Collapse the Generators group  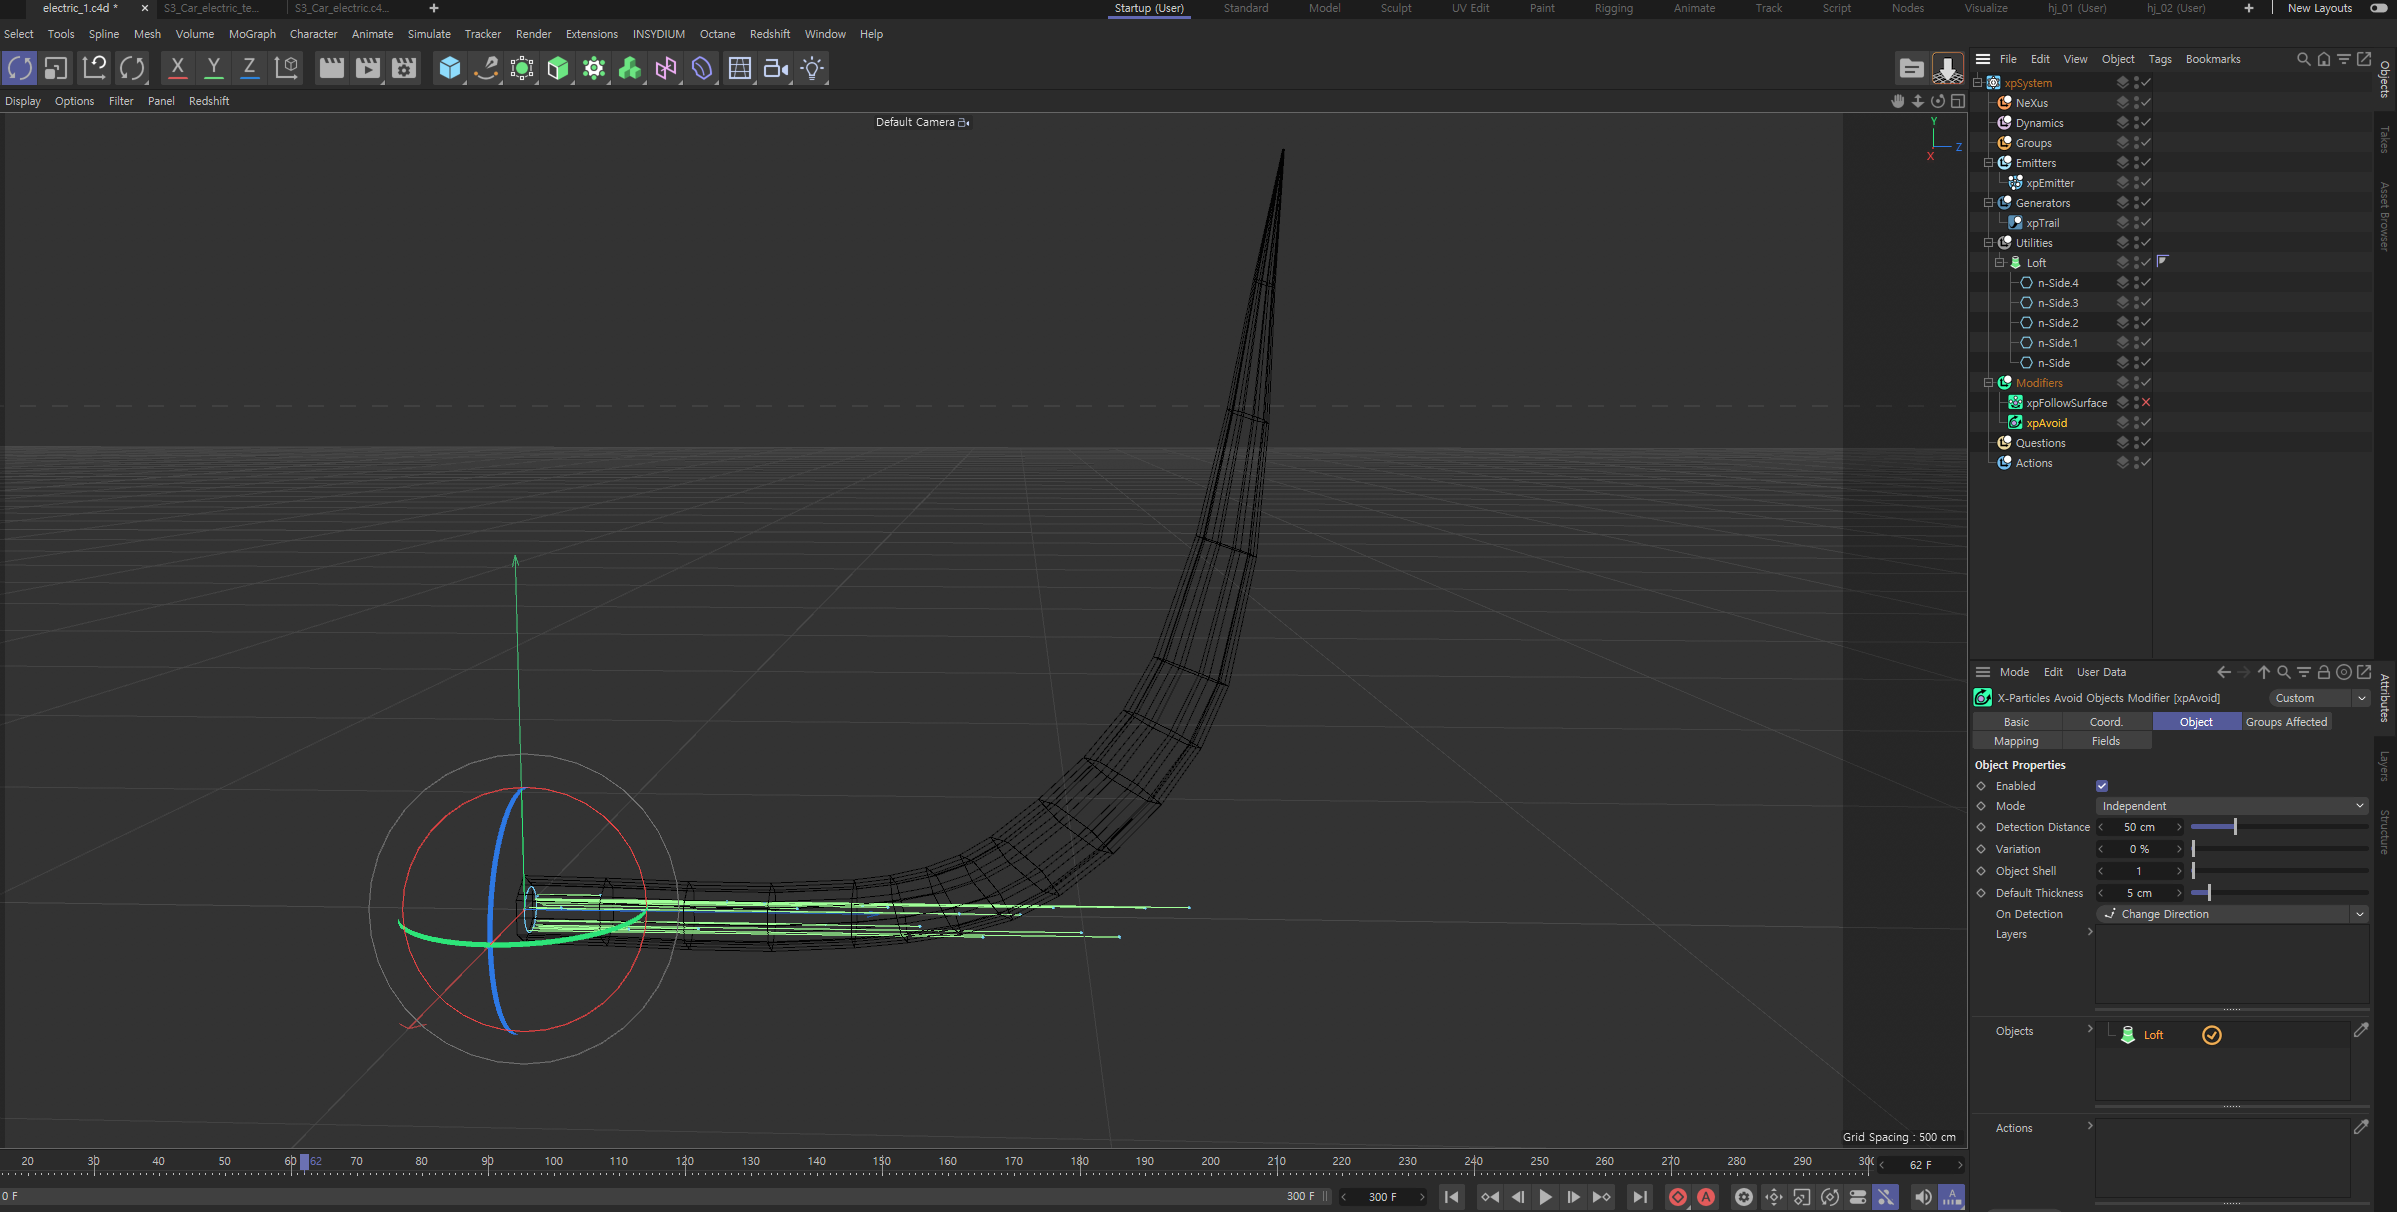[1989, 203]
